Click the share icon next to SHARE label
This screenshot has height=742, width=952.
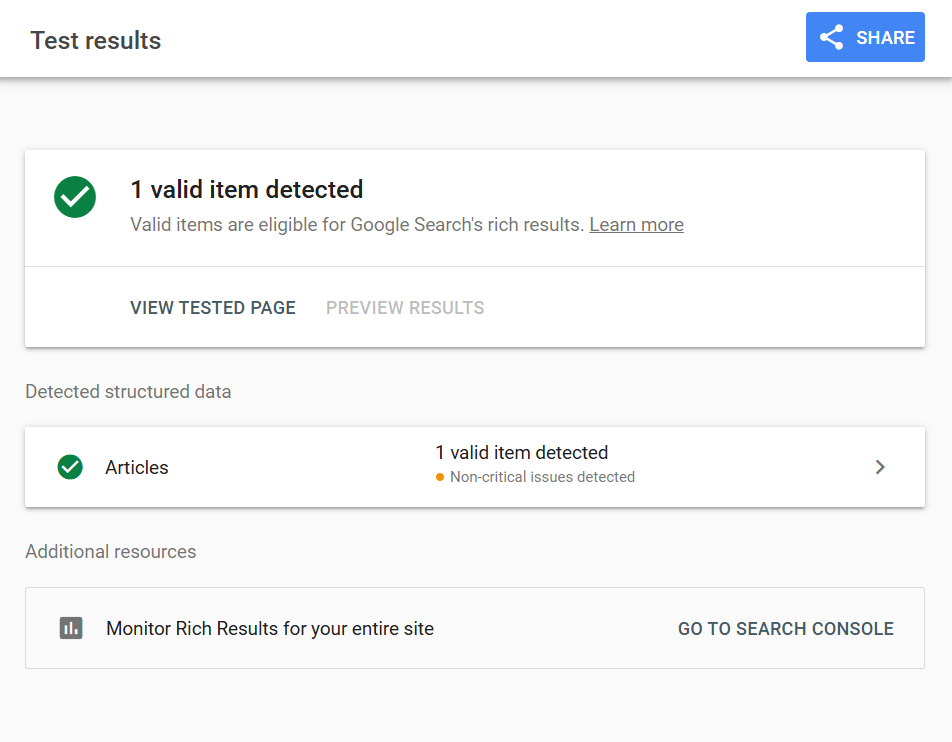click(x=831, y=37)
